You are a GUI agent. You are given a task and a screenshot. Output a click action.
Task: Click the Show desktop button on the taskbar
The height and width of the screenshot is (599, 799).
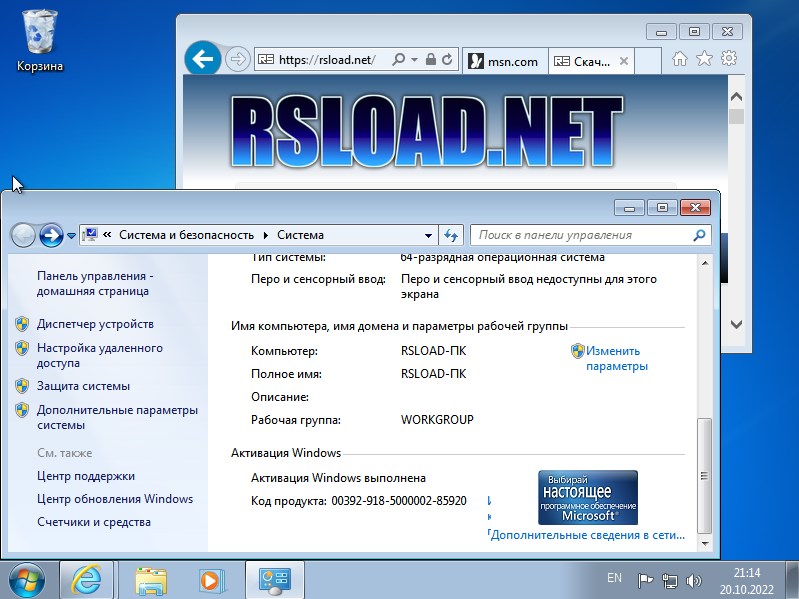point(792,580)
